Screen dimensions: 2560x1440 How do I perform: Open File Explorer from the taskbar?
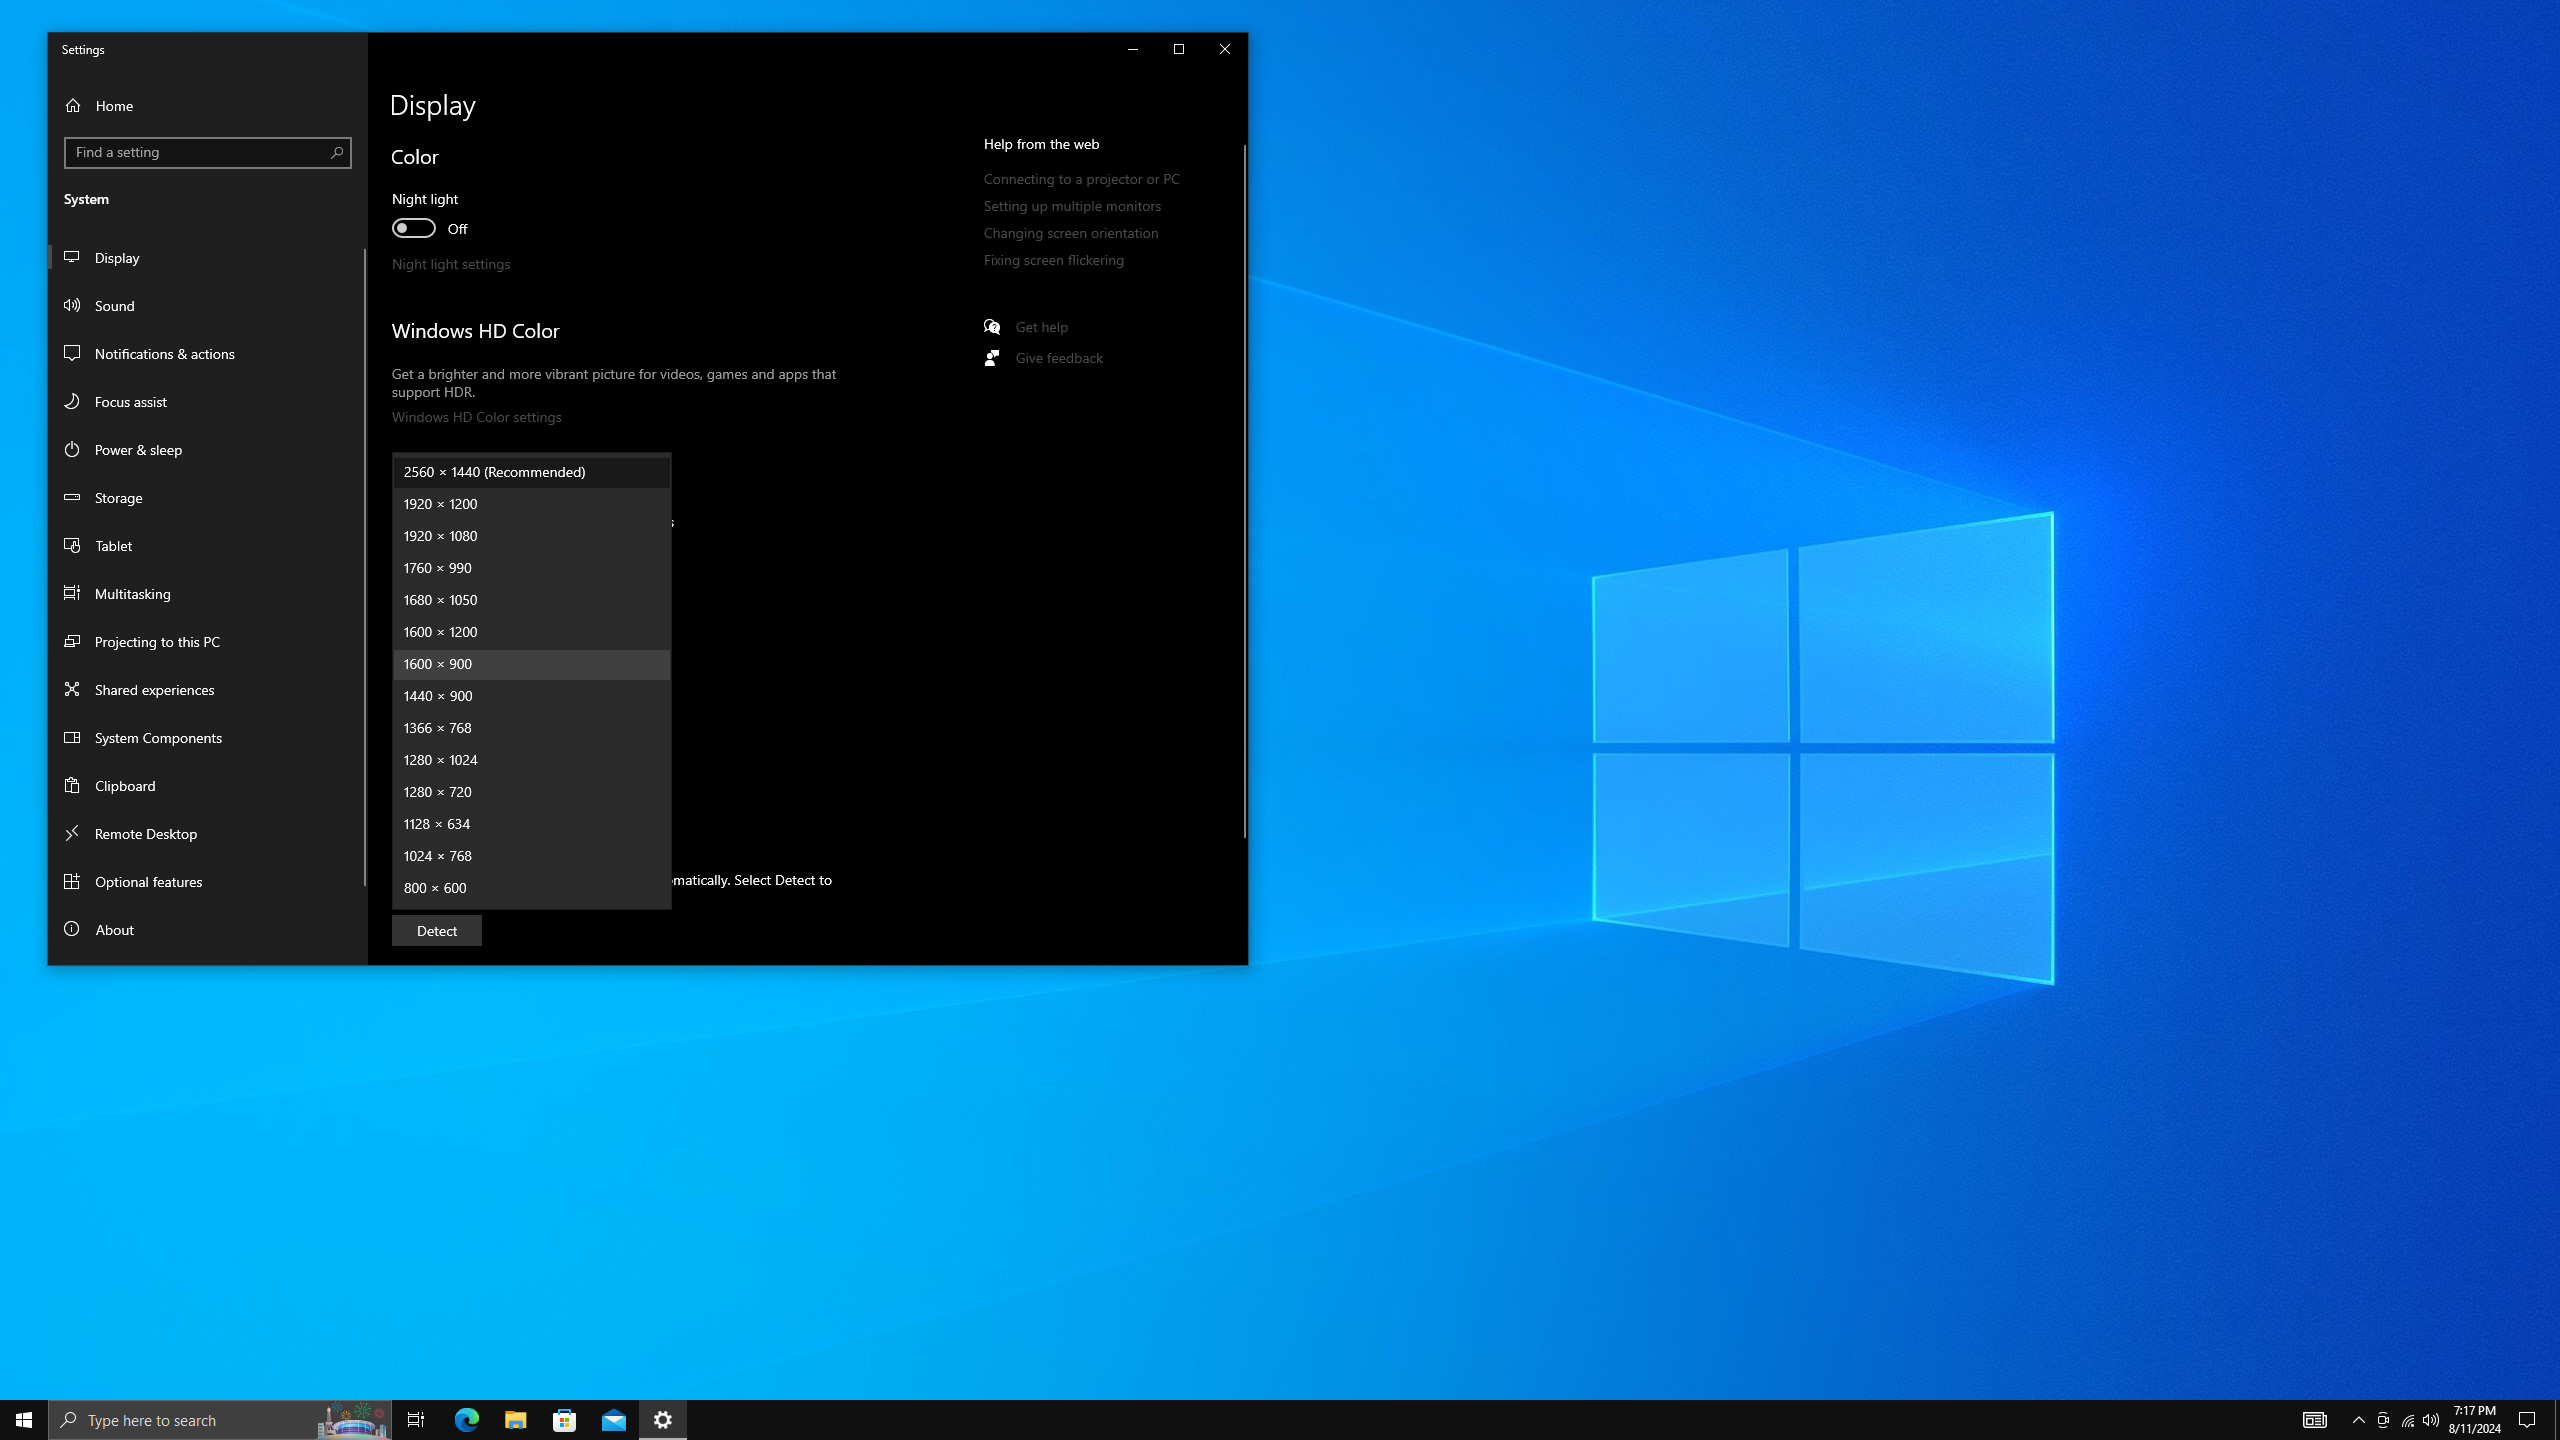point(515,1419)
